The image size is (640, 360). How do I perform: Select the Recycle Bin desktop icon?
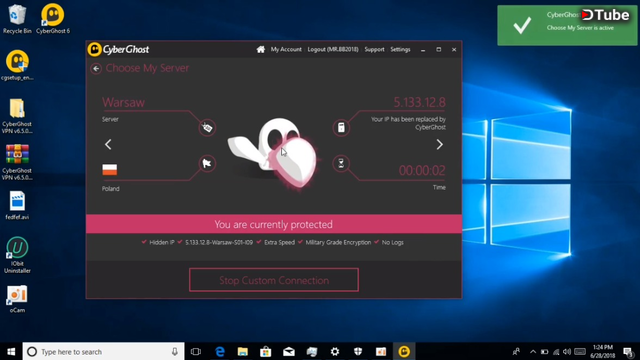17,19
